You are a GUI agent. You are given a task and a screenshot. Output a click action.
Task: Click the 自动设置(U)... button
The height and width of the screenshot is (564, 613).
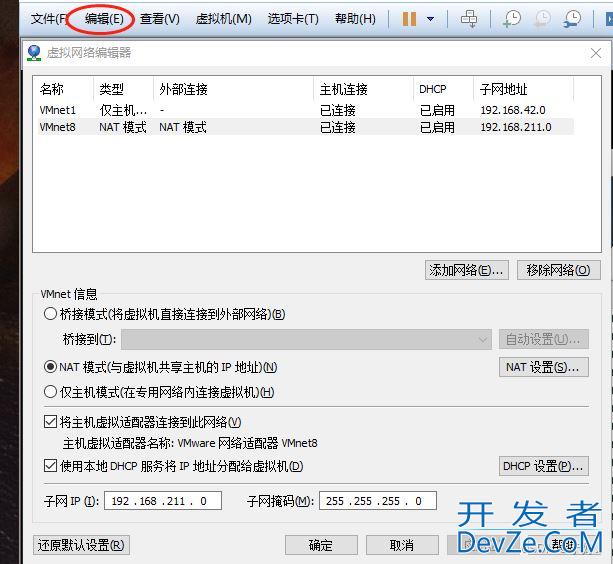click(x=544, y=339)
